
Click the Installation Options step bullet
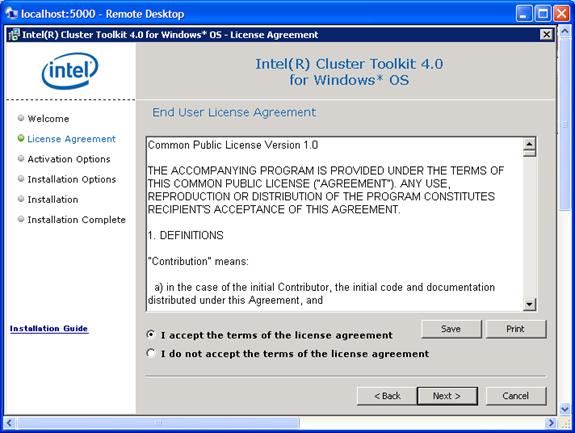[21, 178]
